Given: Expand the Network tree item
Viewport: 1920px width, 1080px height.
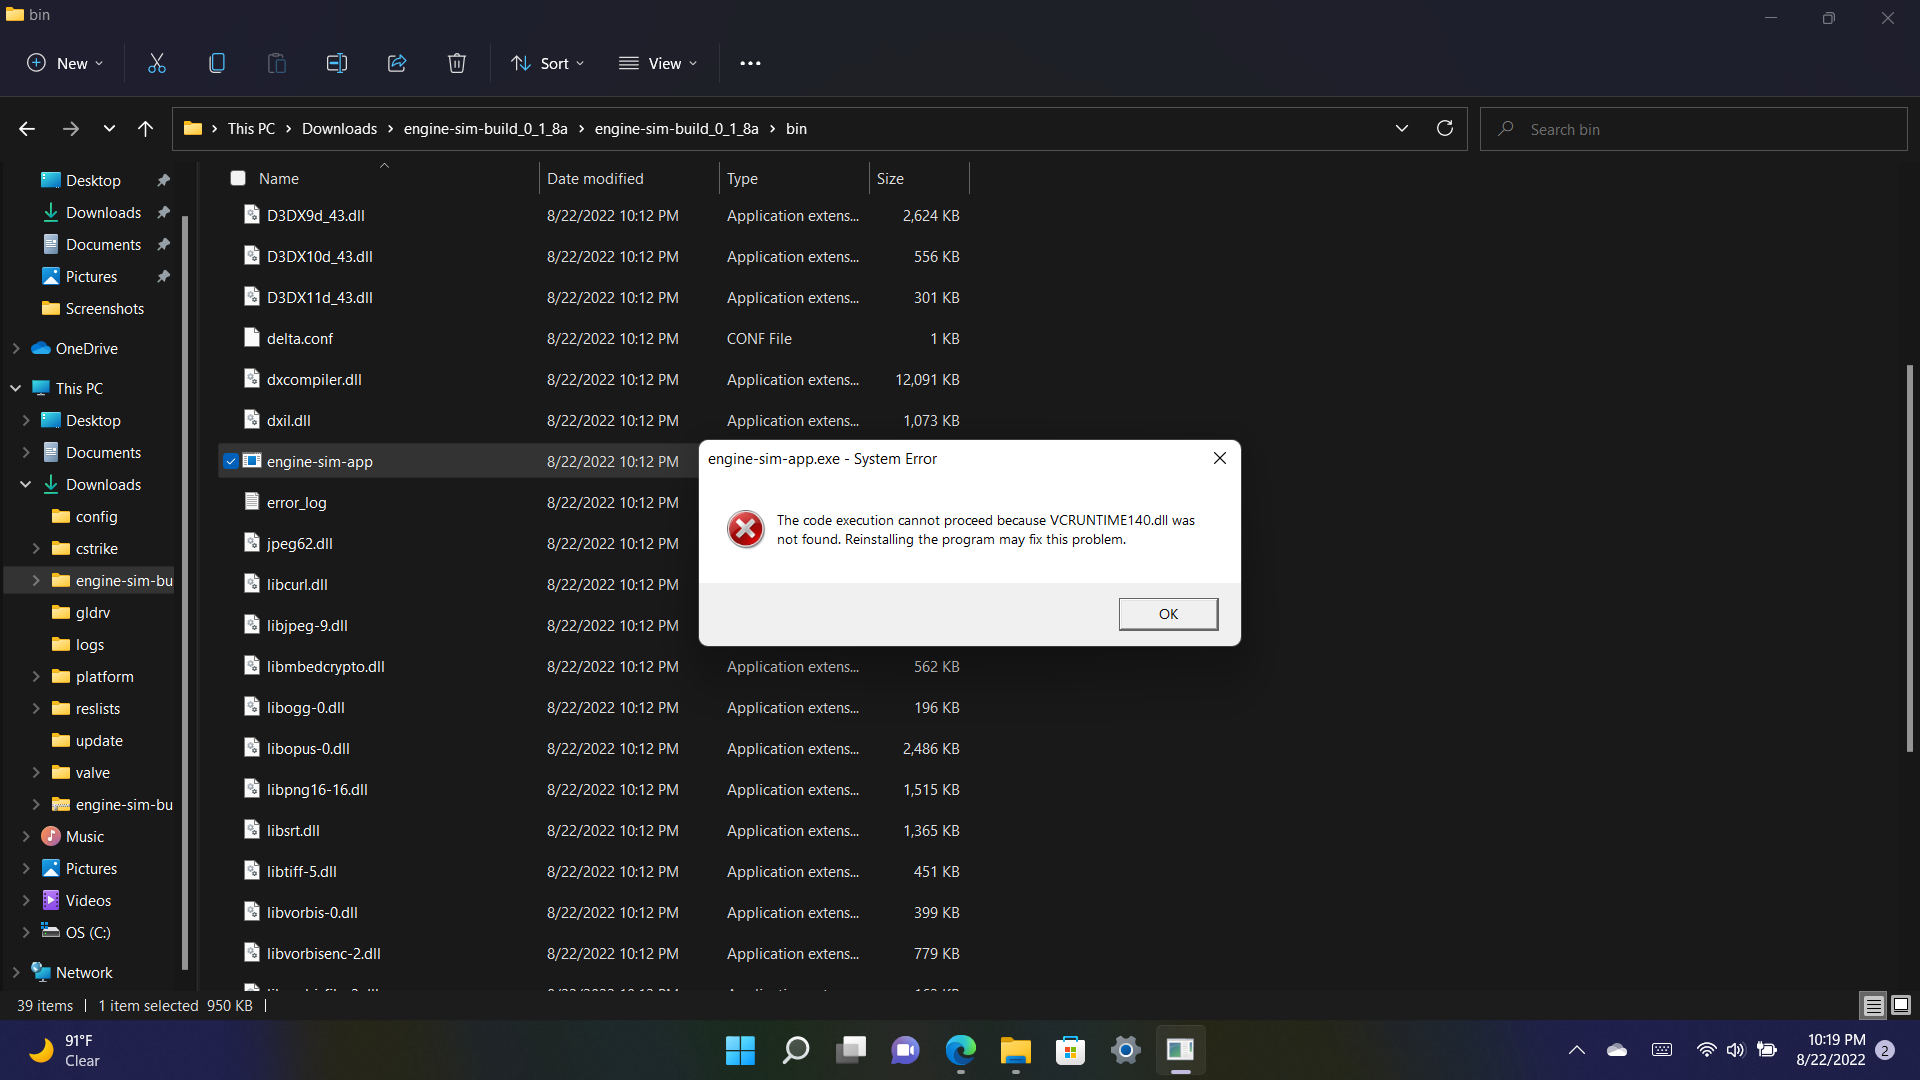Looking at the screenshot, I should click(14, 971).
